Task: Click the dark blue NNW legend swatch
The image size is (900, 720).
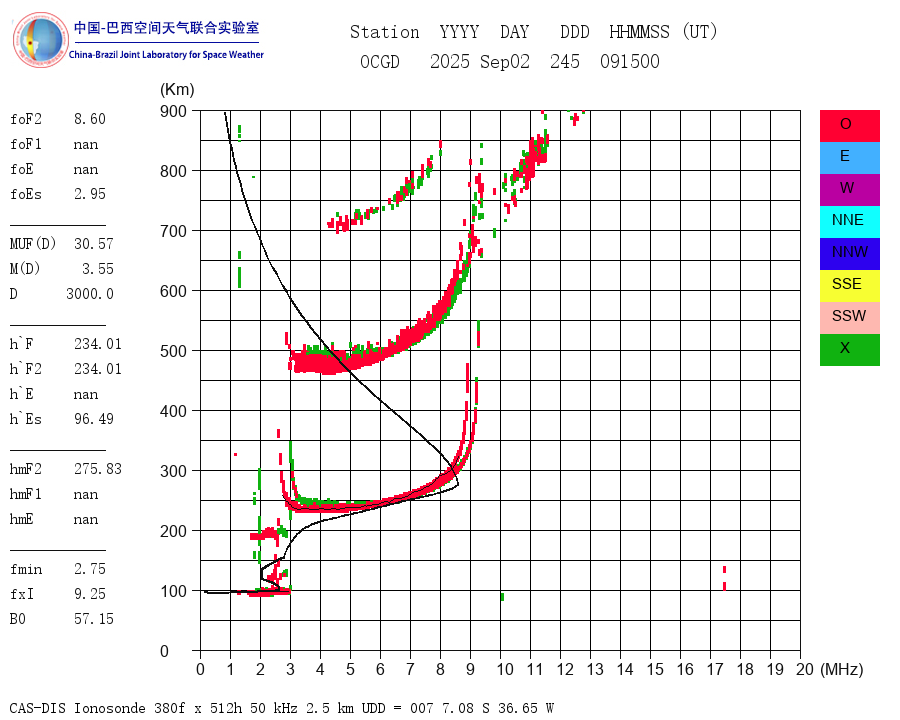Action: (849, 254)
